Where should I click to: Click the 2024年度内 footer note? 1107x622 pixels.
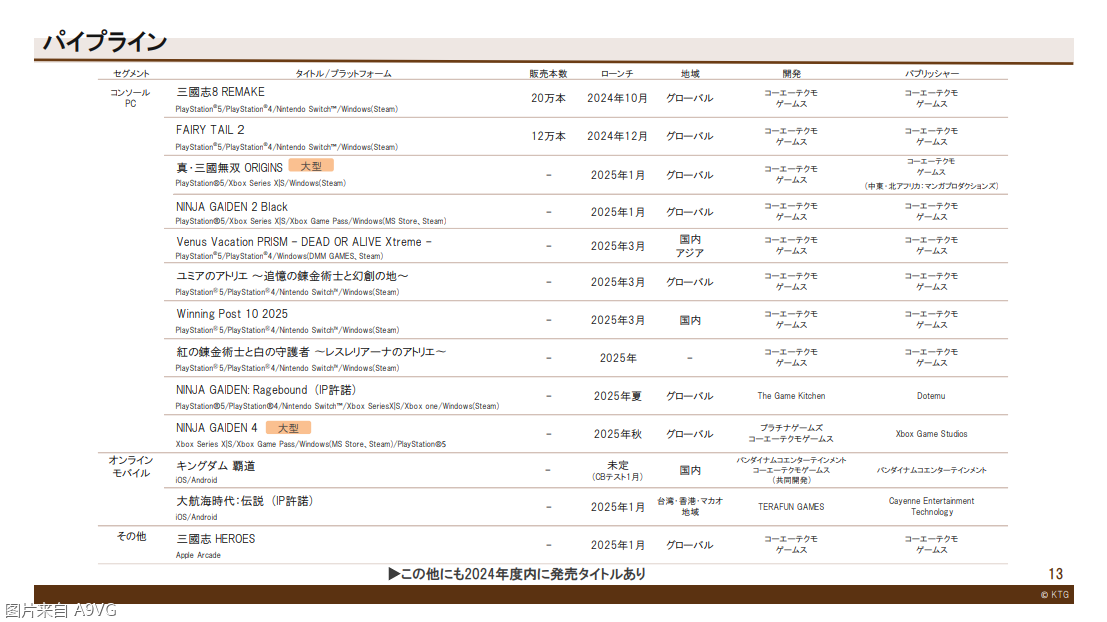(x=517, y=574)
